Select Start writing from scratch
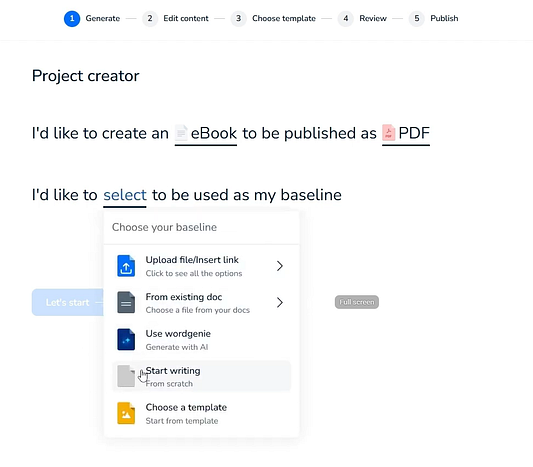 [202, 376]
